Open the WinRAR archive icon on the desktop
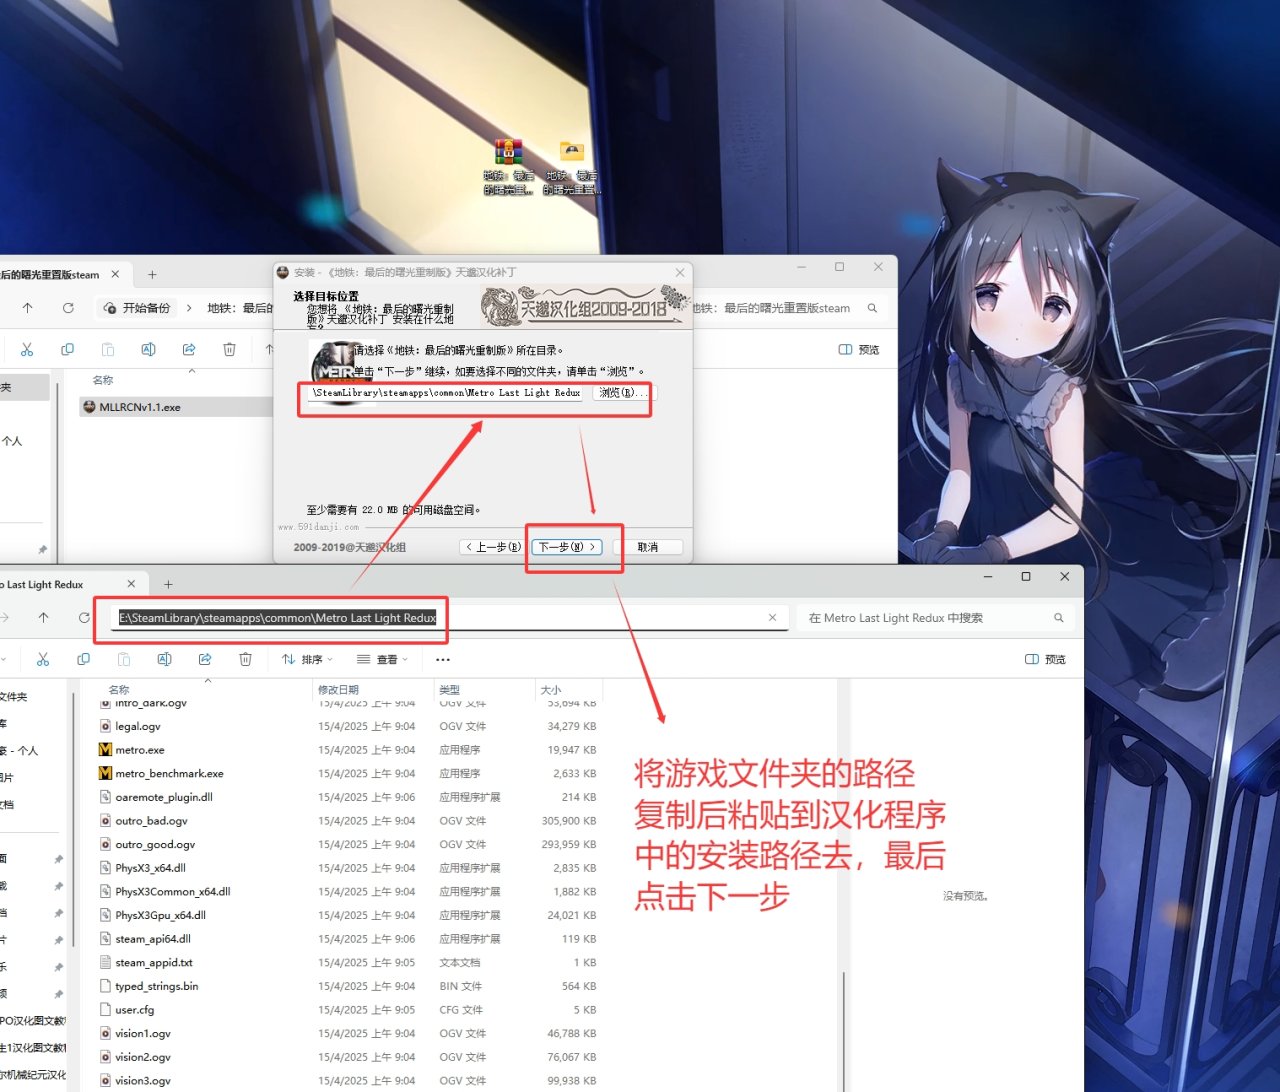 (x=509, y=153)
